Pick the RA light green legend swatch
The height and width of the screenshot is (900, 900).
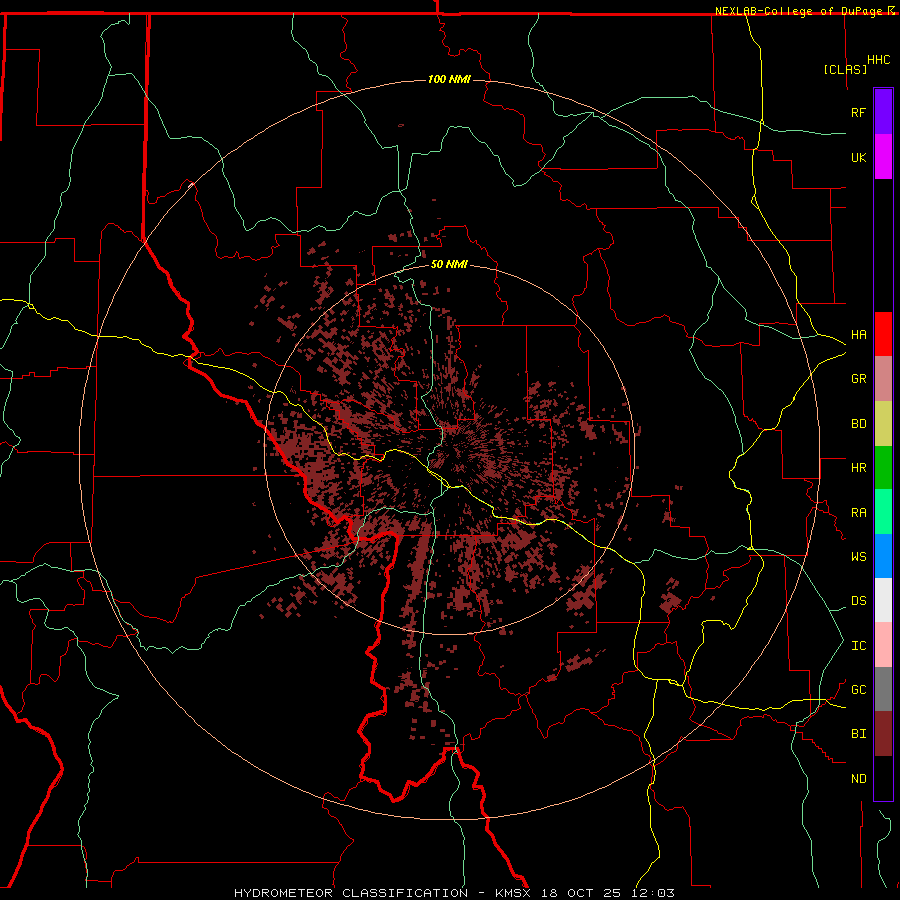(883, 512)
